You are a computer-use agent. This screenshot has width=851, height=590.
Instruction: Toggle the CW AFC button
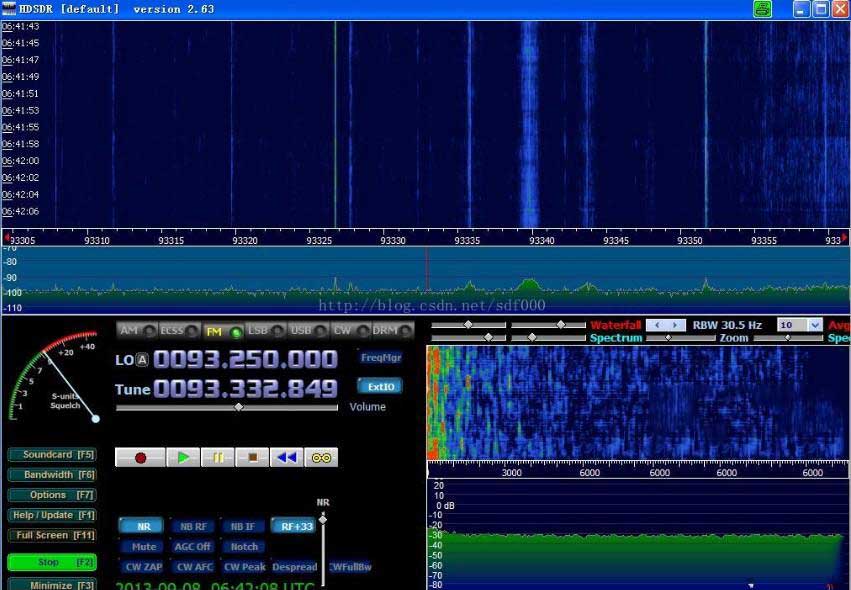coord(194,567)
